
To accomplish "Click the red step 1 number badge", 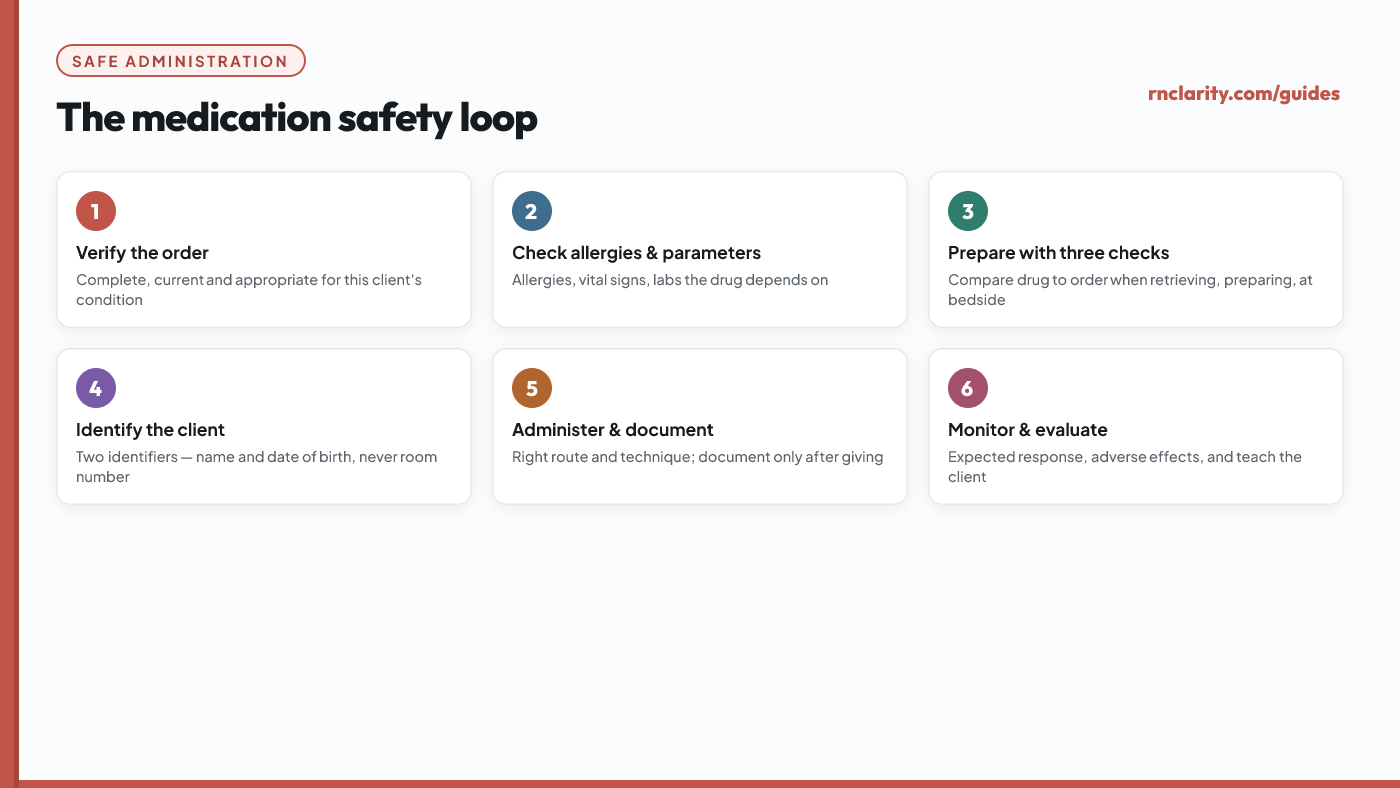I will tap(96, 211).
